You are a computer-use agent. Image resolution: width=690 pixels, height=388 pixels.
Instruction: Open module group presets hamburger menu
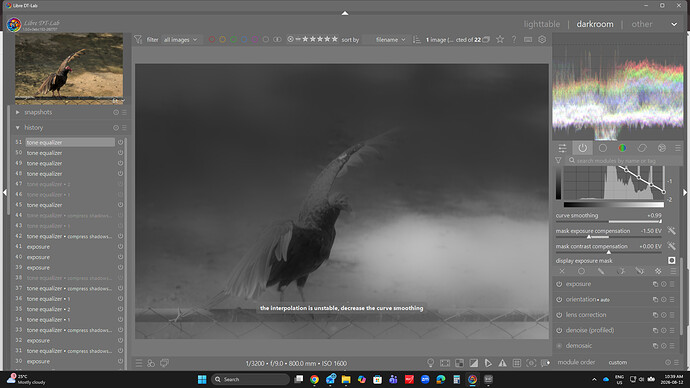pyautogui.click(x=678, y=148)
